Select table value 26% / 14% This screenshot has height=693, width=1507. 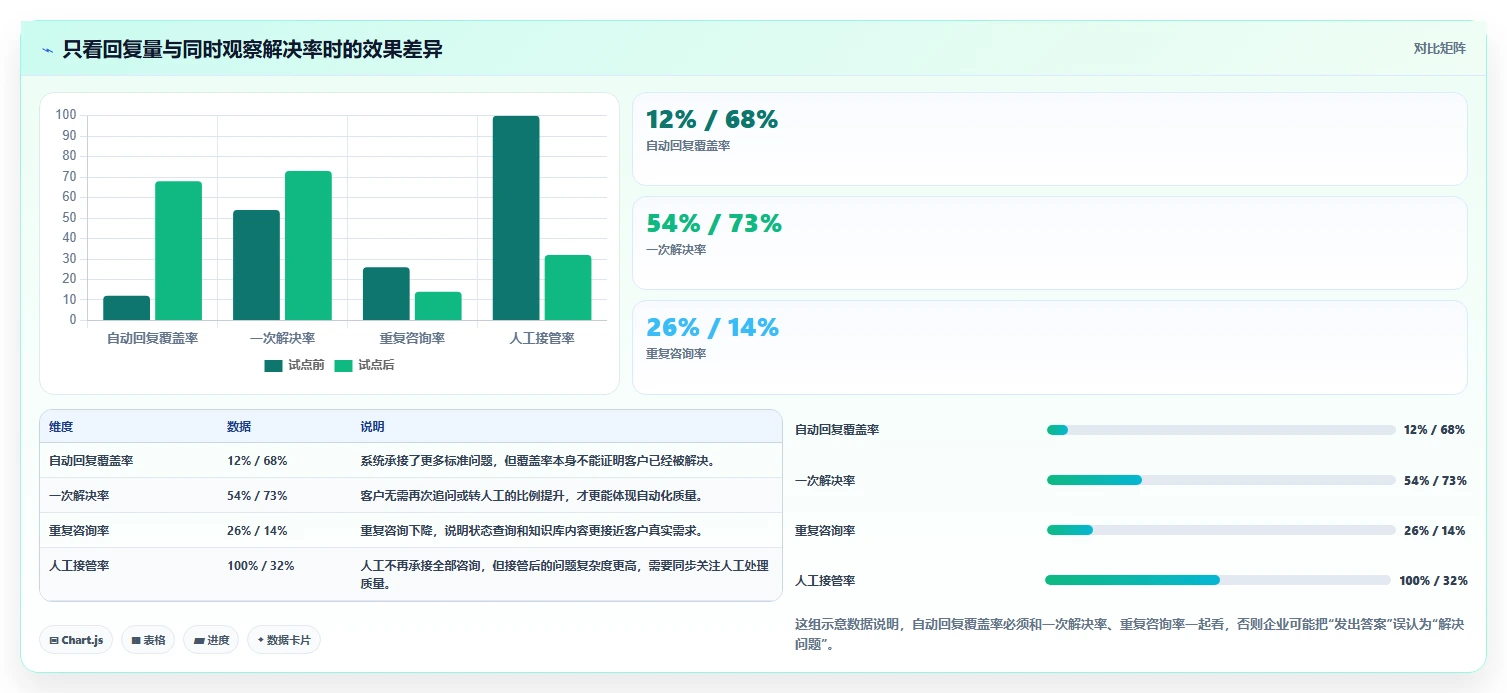coord(257,531)
